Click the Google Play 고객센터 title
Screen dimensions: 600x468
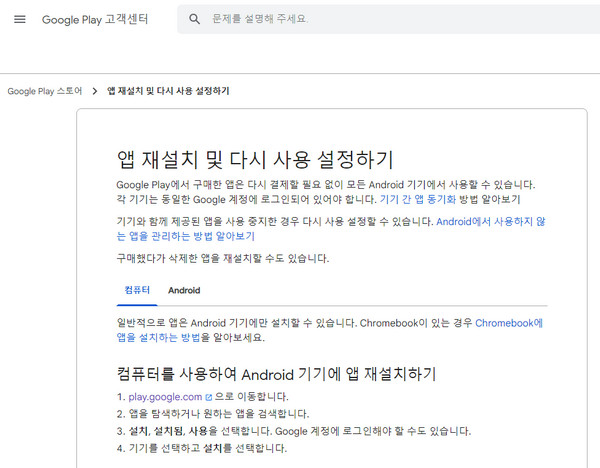95,20
